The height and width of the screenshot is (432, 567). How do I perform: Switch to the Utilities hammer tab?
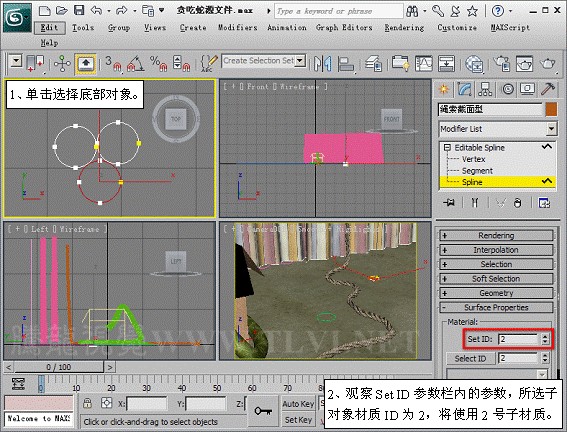click(548, 89)
